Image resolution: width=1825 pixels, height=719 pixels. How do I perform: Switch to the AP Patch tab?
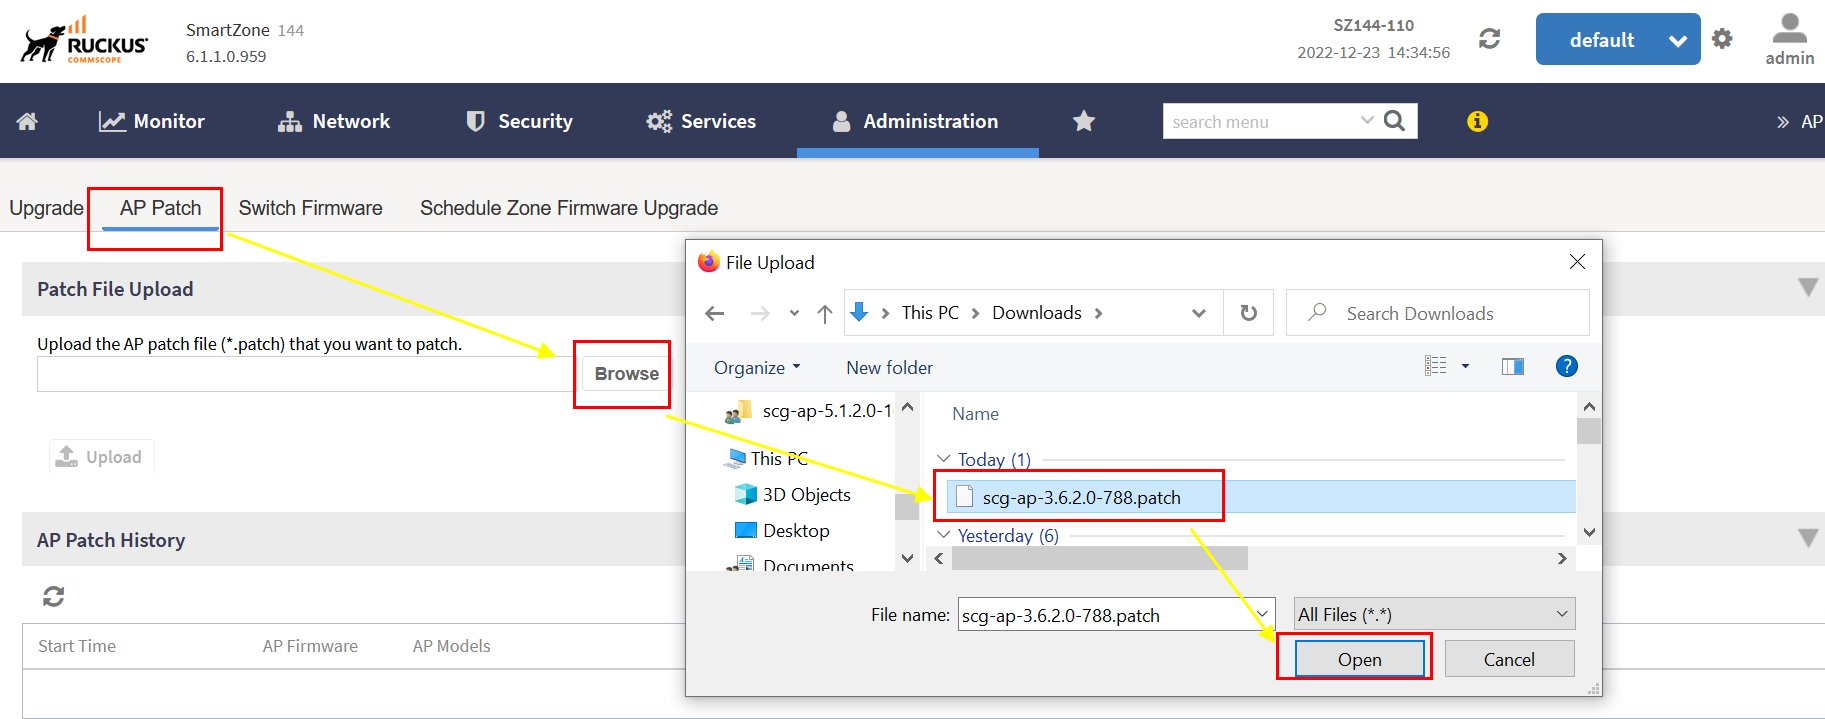(160, 208)
